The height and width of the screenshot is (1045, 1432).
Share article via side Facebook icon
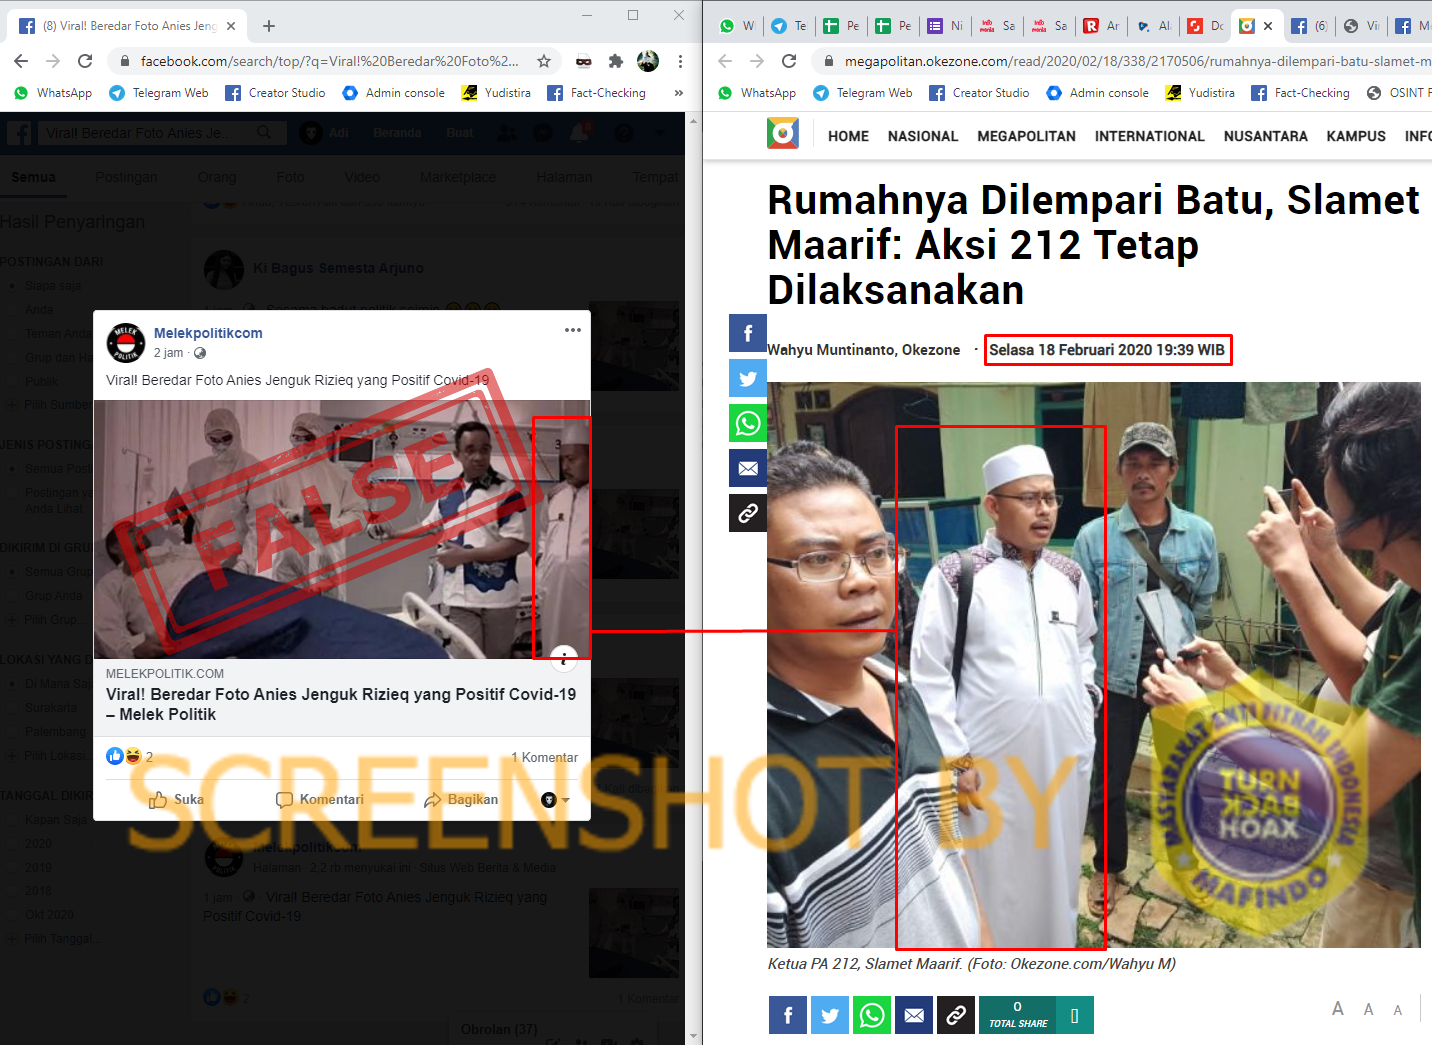[748, 333]
